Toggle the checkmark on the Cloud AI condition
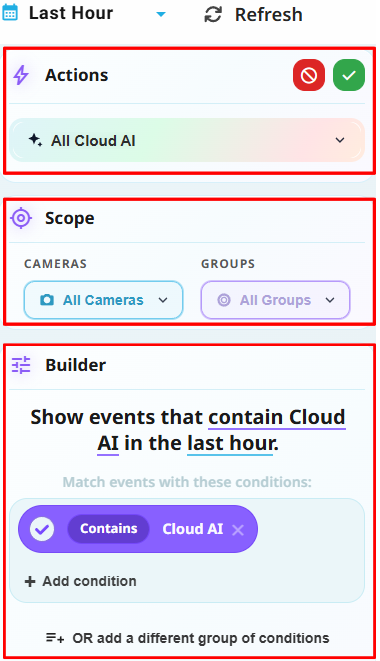Viewport: 380px width, 661px height. tap(42, 529)
